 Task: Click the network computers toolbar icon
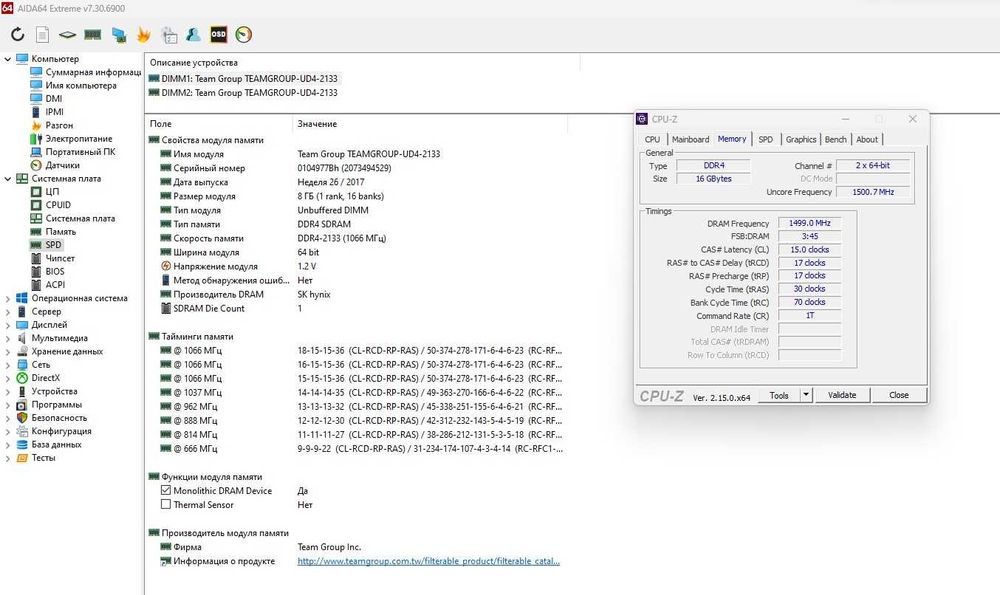tap(119, 34)
